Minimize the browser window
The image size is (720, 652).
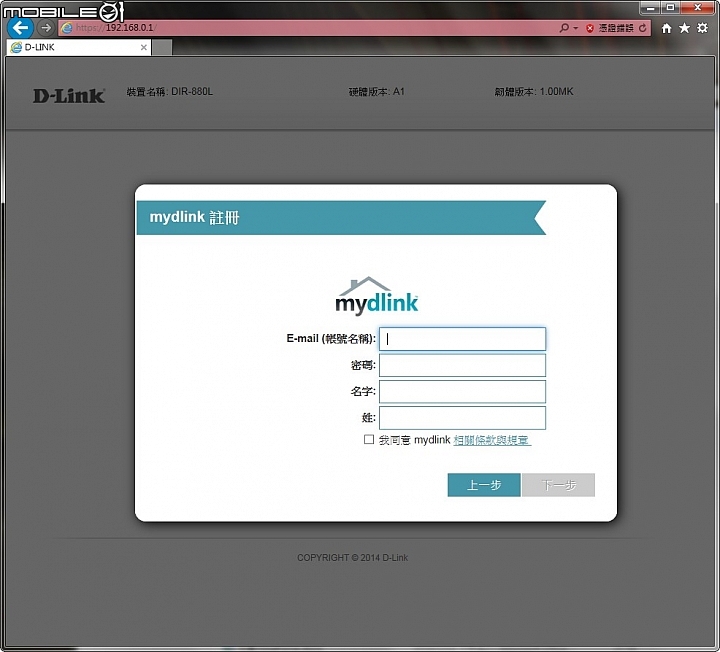click(x=650, y=7)
